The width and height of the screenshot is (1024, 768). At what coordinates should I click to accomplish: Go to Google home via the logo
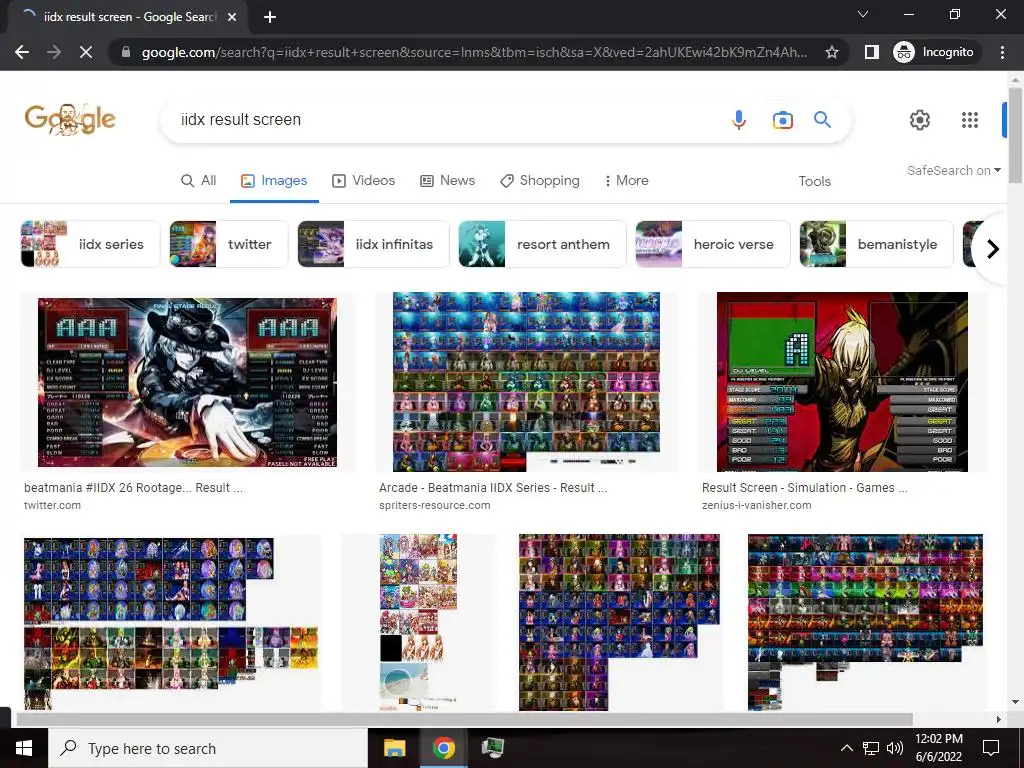[70, 119]
